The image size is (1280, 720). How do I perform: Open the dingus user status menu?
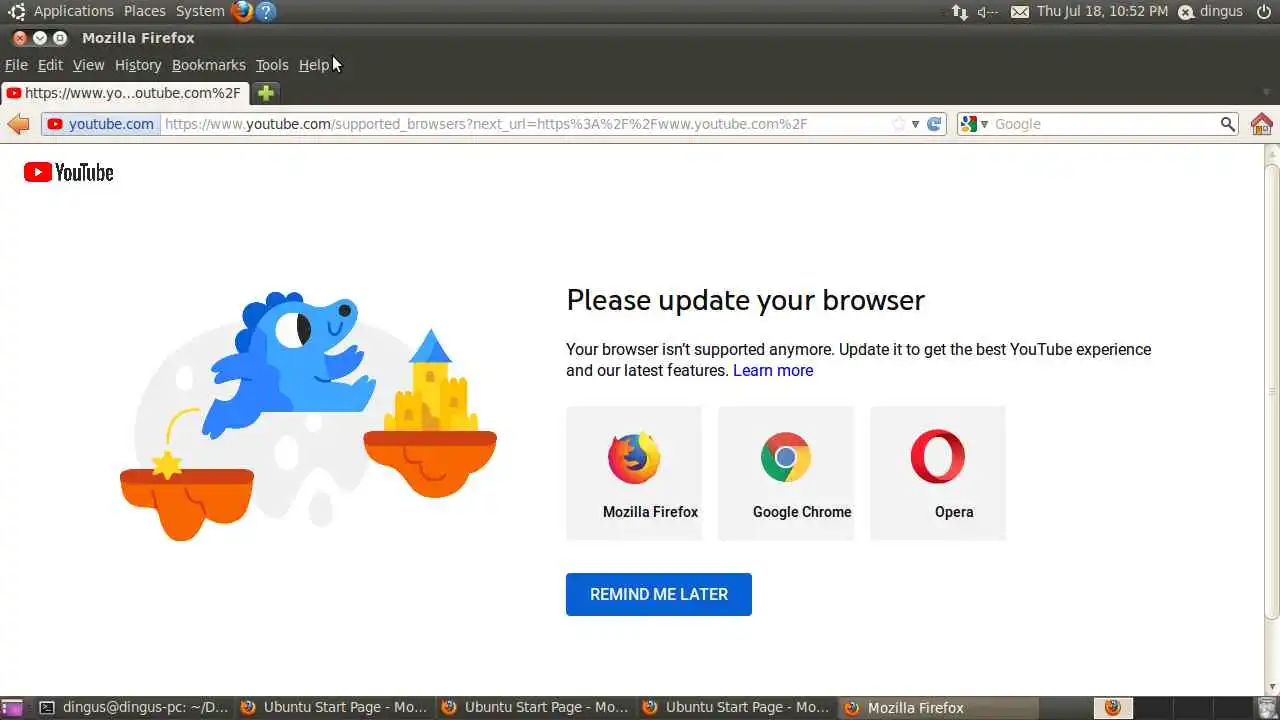pos(1210,11)
